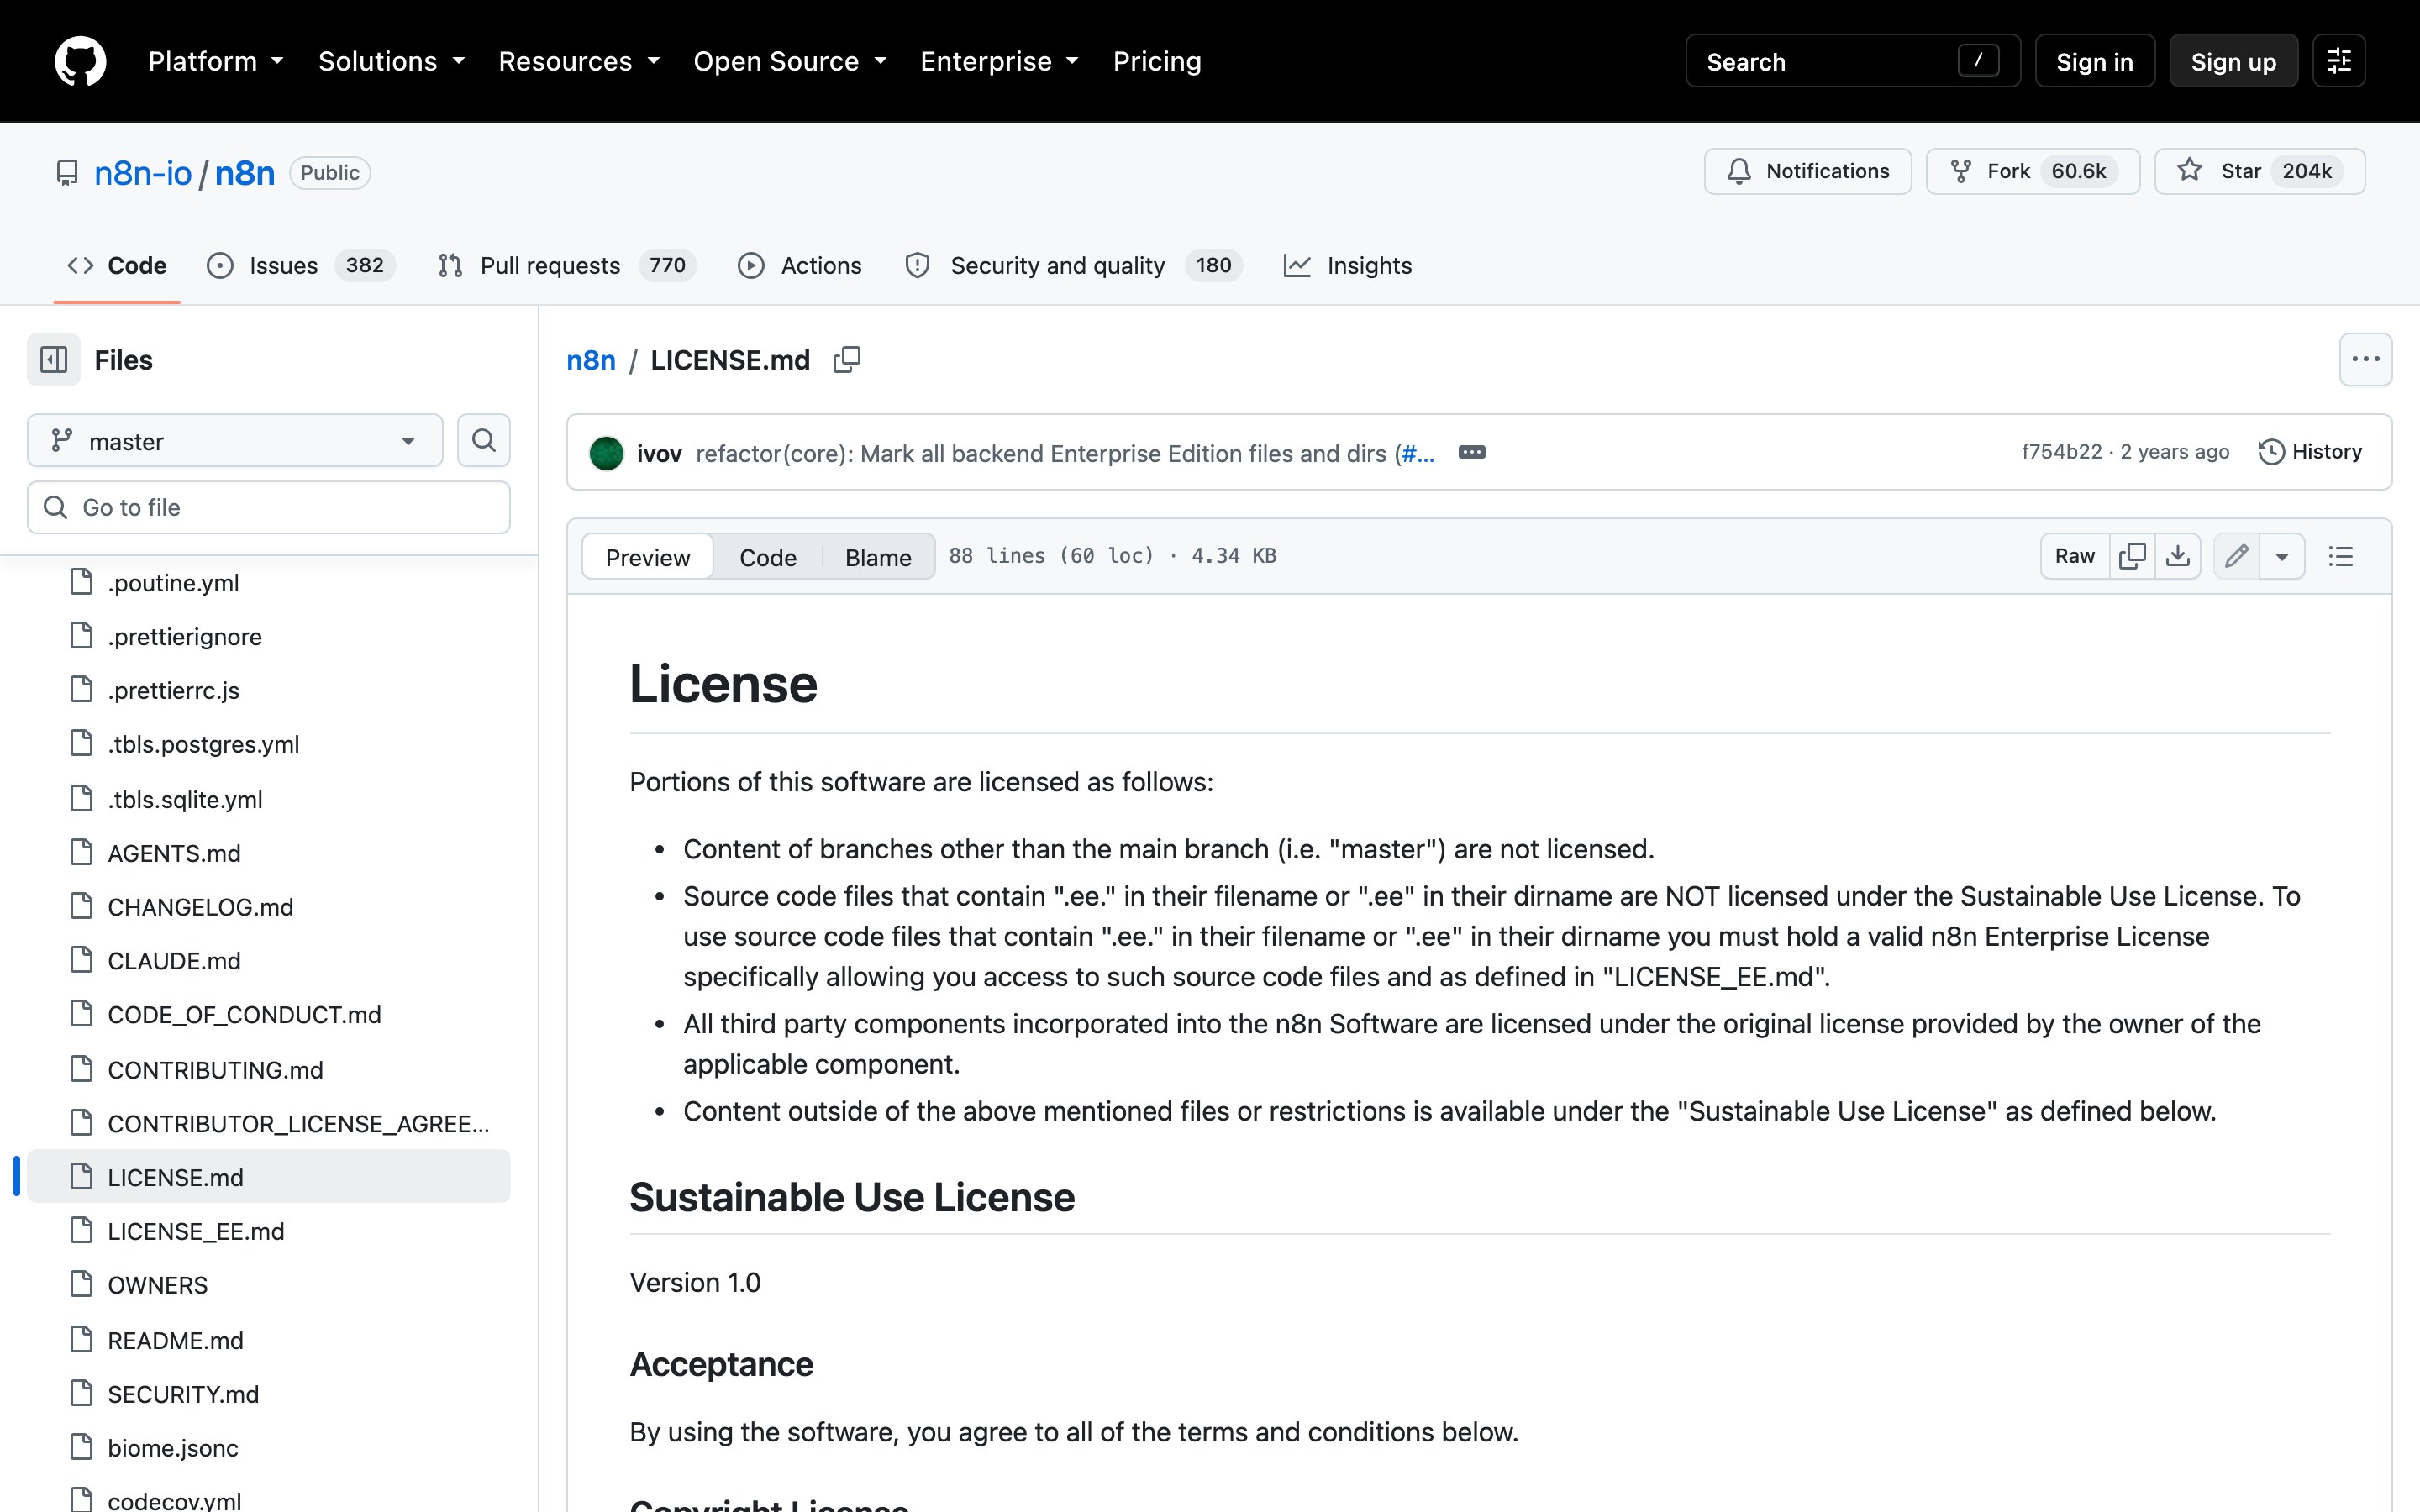Open Security and quality tab
2420x1512 pixels.
click(1073, 265)
